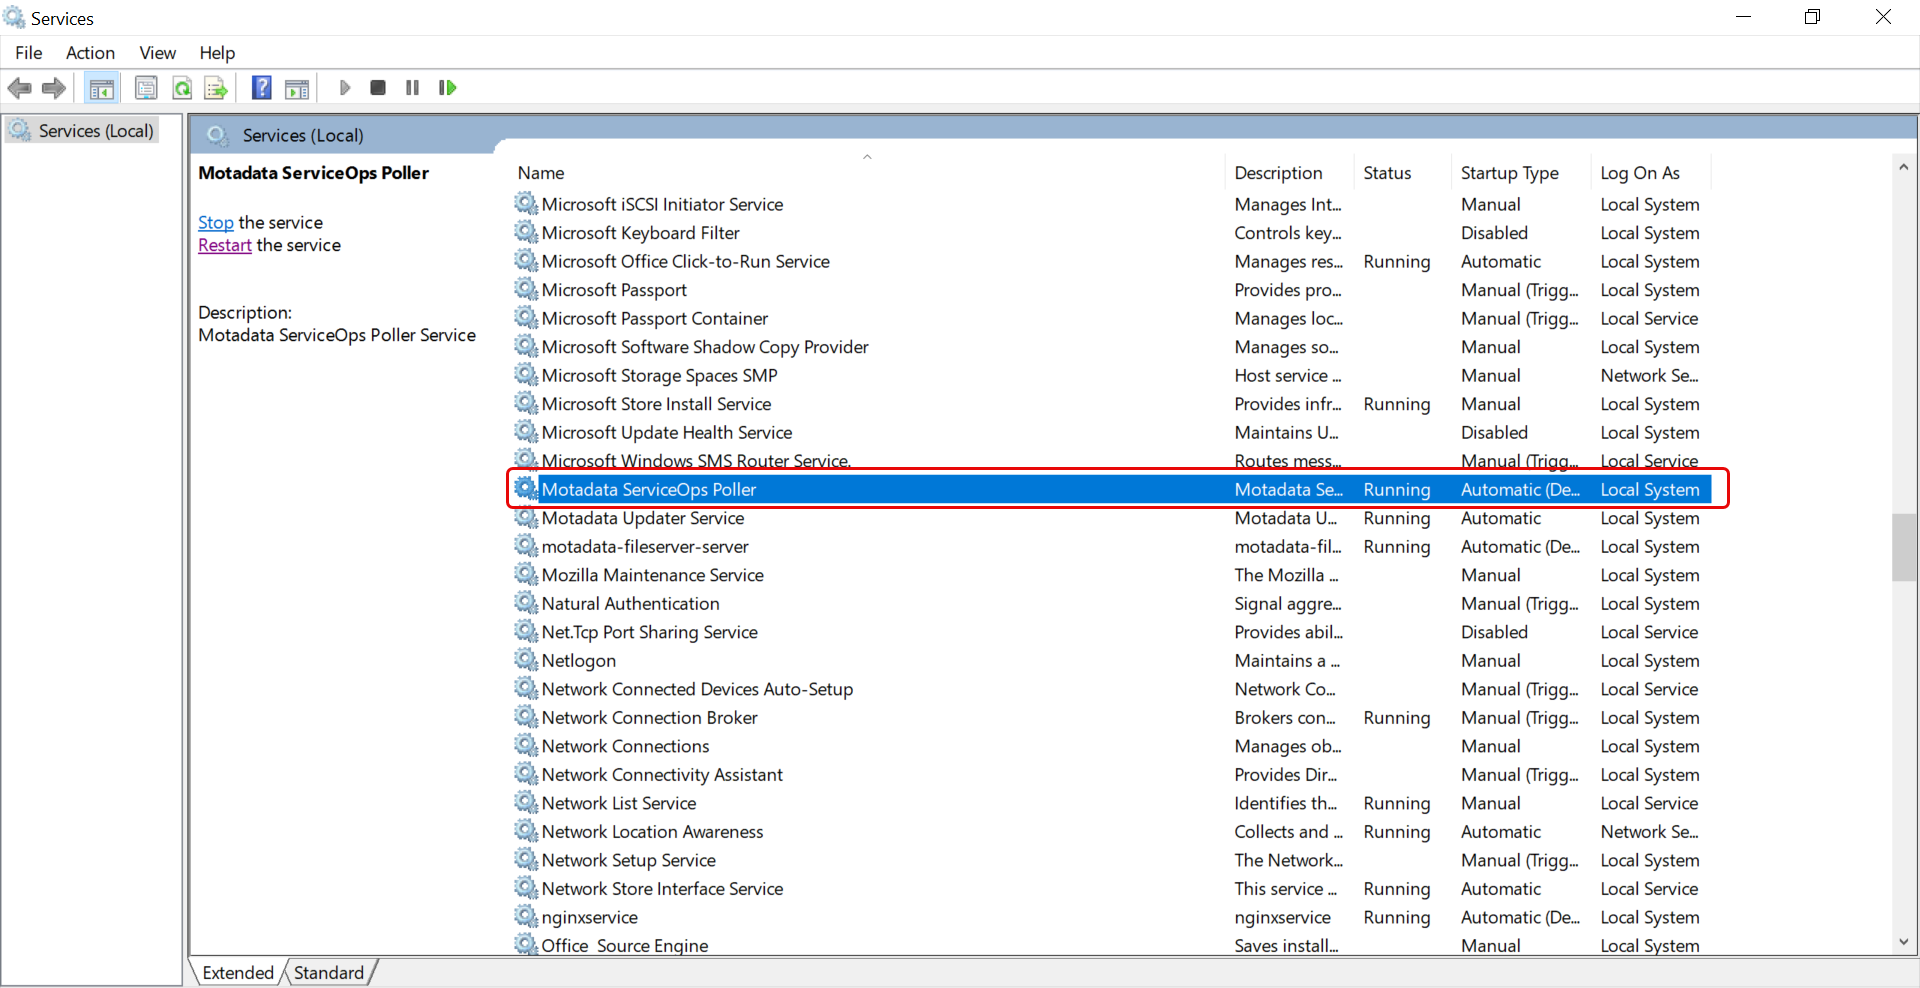Open the Action menu
Viewport: 1920px width, 988px height.
pos(90,53)
